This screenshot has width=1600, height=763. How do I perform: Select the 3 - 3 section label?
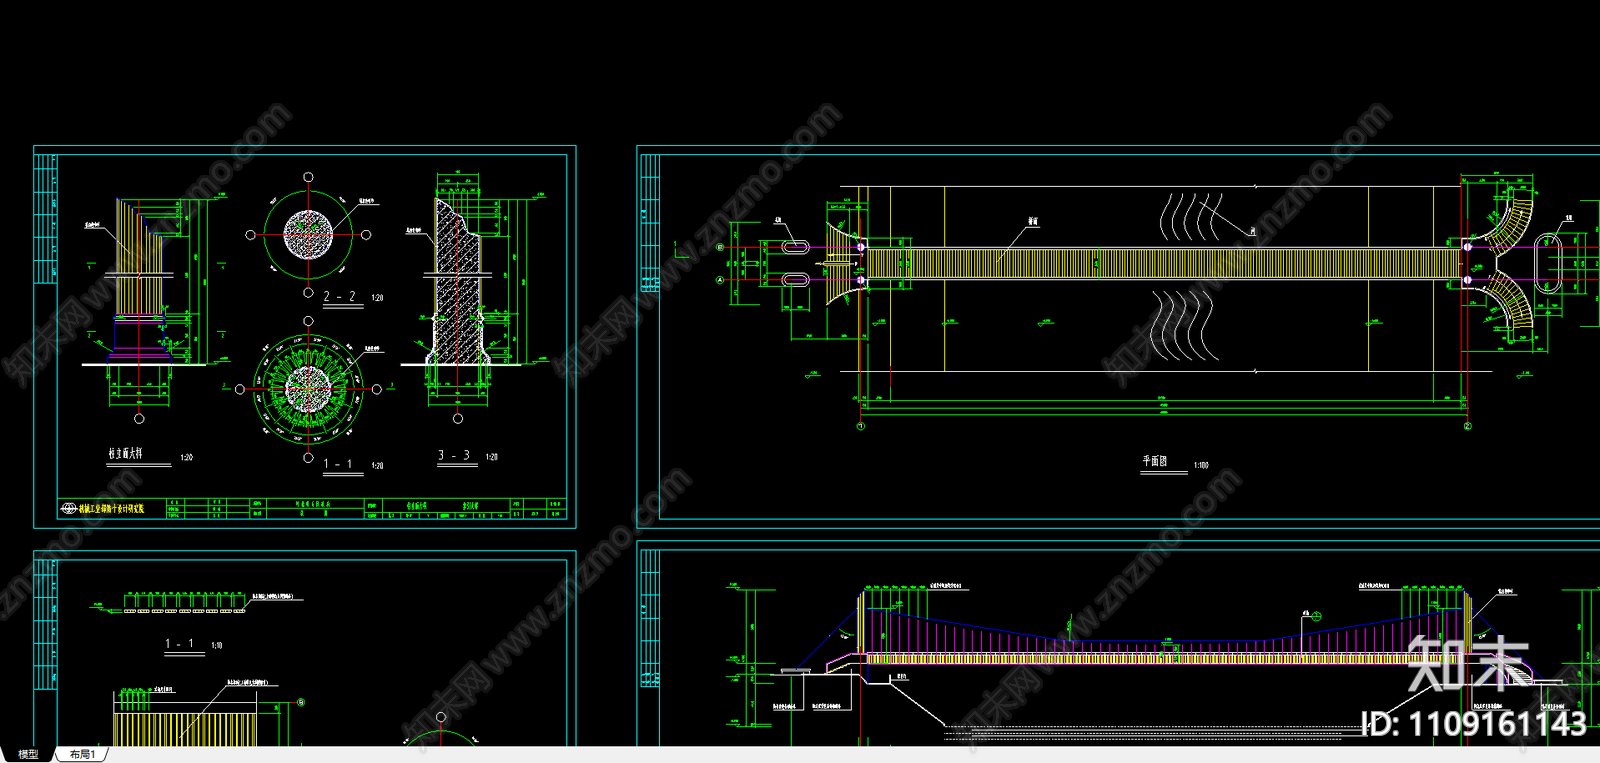click(x=454, y=455)
